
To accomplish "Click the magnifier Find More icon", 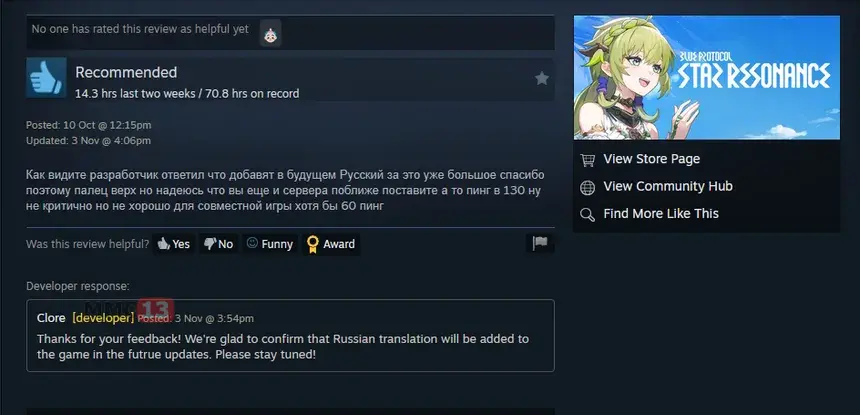I will click(587, 215).
